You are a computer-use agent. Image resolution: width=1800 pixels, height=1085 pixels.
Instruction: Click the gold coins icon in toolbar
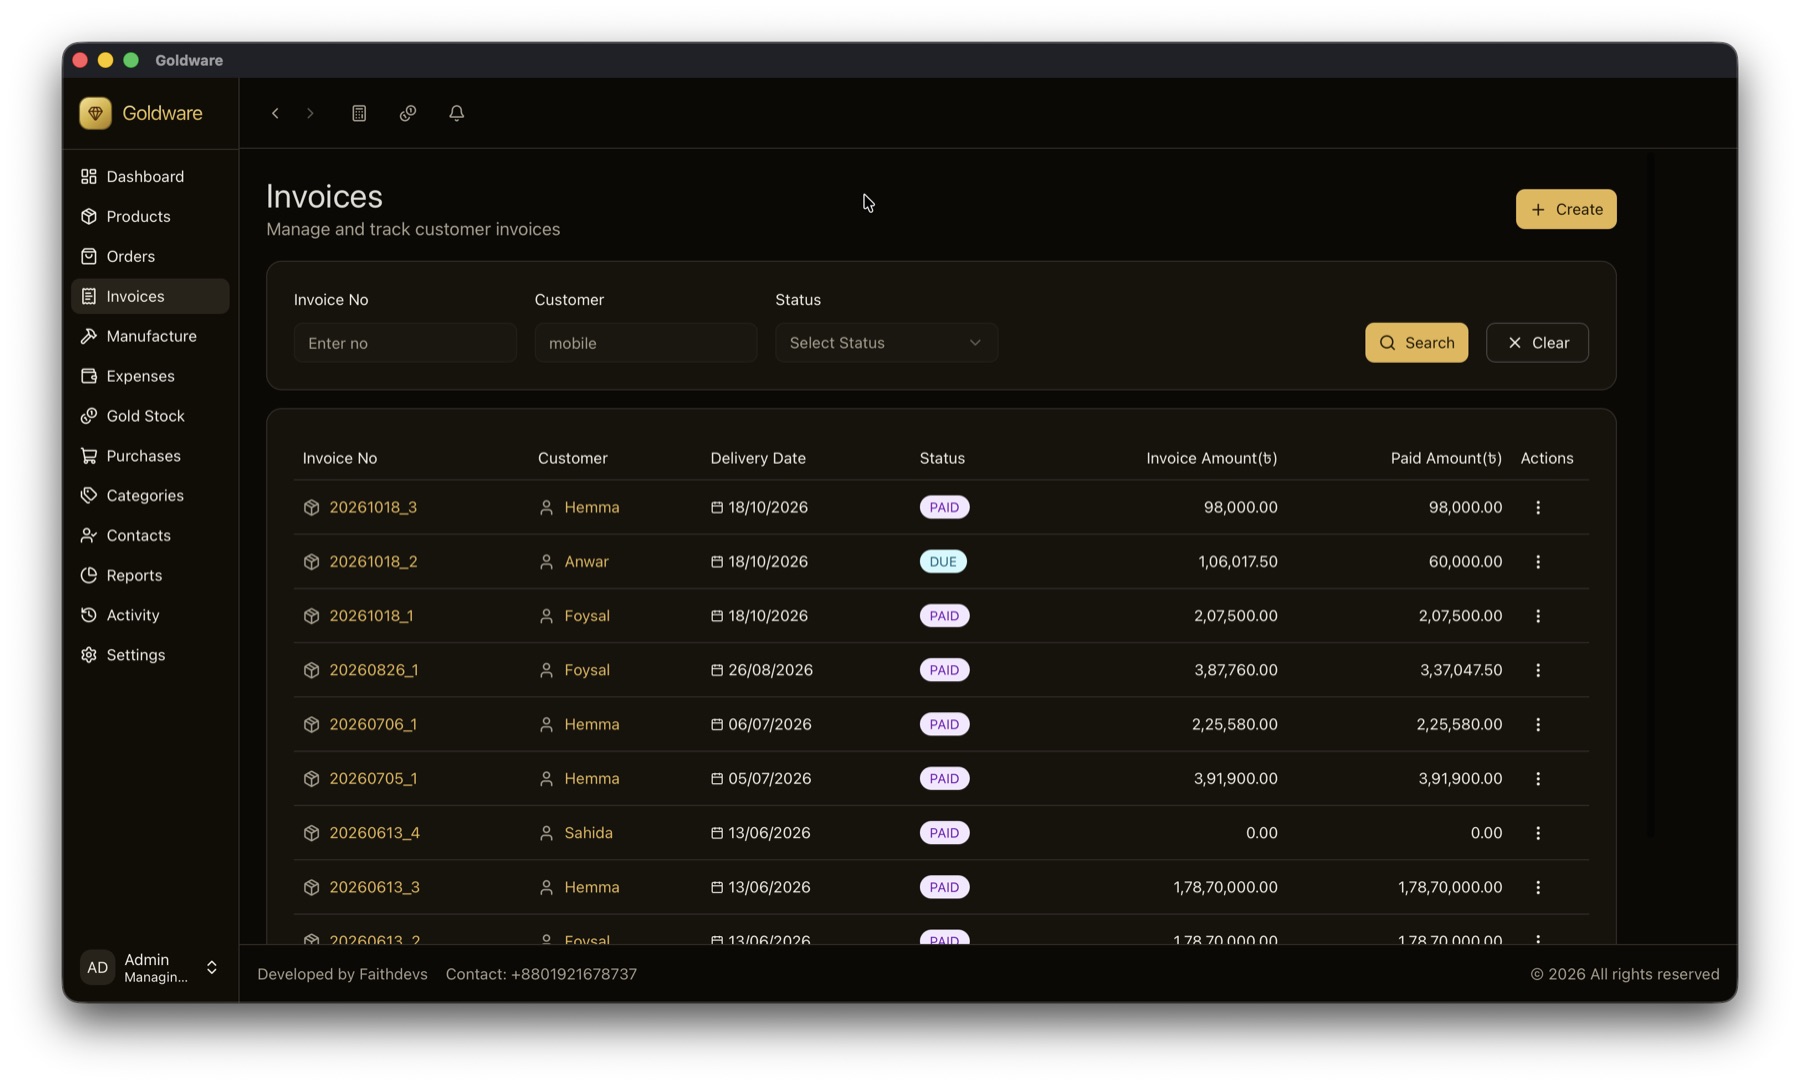[408, 113]
